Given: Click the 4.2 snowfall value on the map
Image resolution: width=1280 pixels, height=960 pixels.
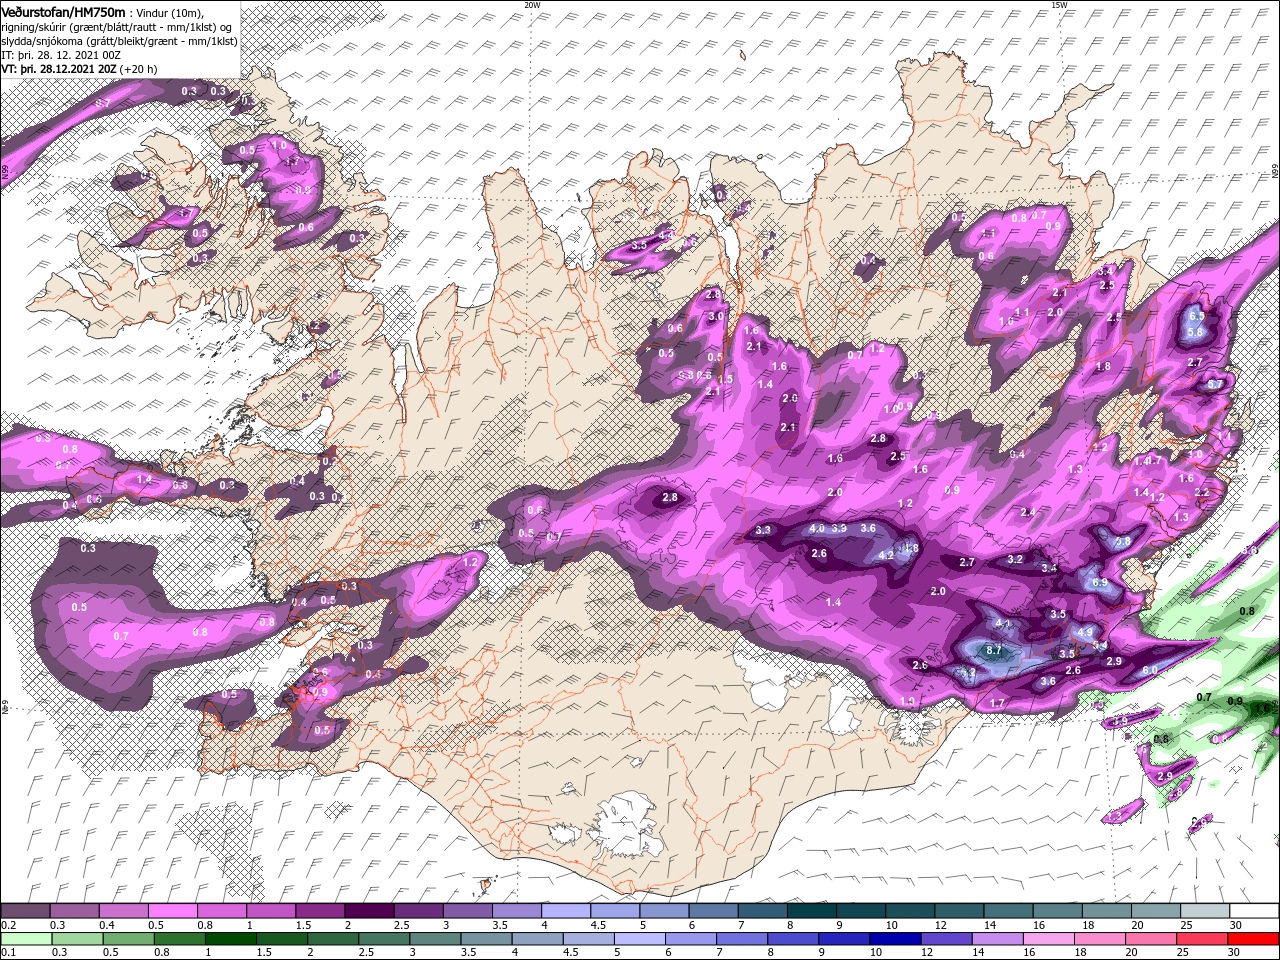Looking at the screenshot, I should 885,555.
